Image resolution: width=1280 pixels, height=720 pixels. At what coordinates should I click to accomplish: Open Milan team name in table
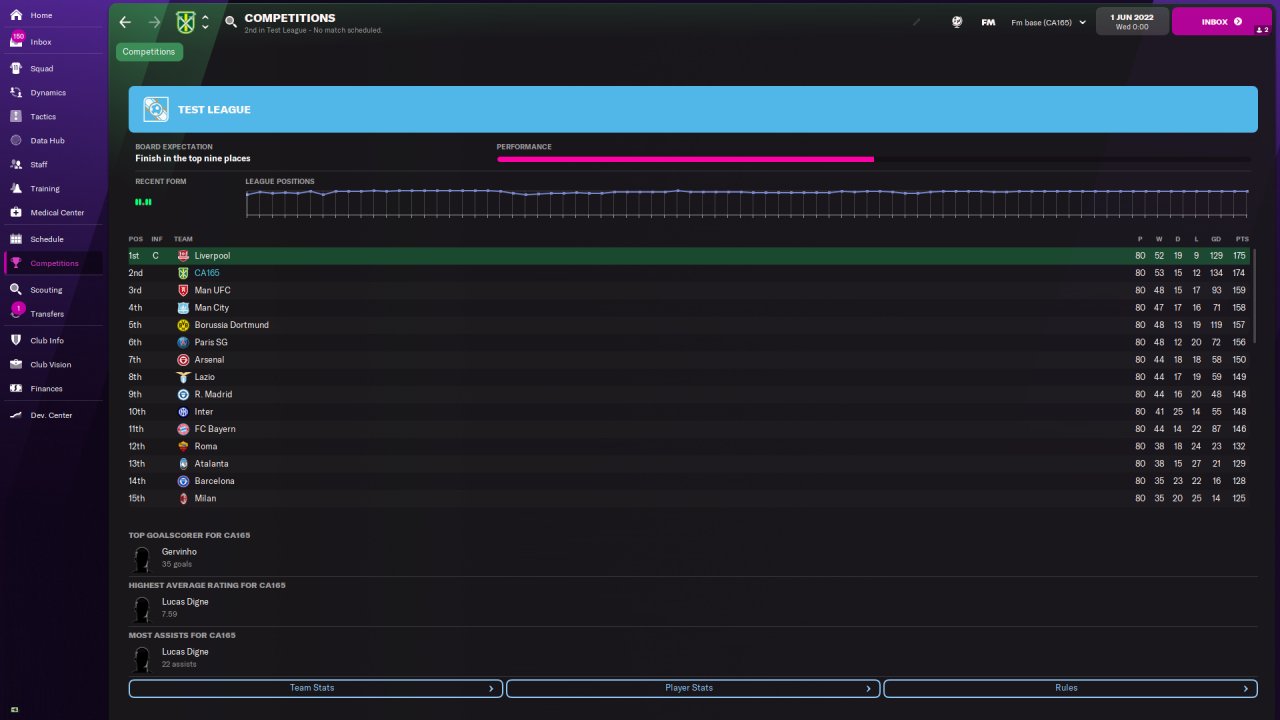pyautogui.click(x=205, y=499)
